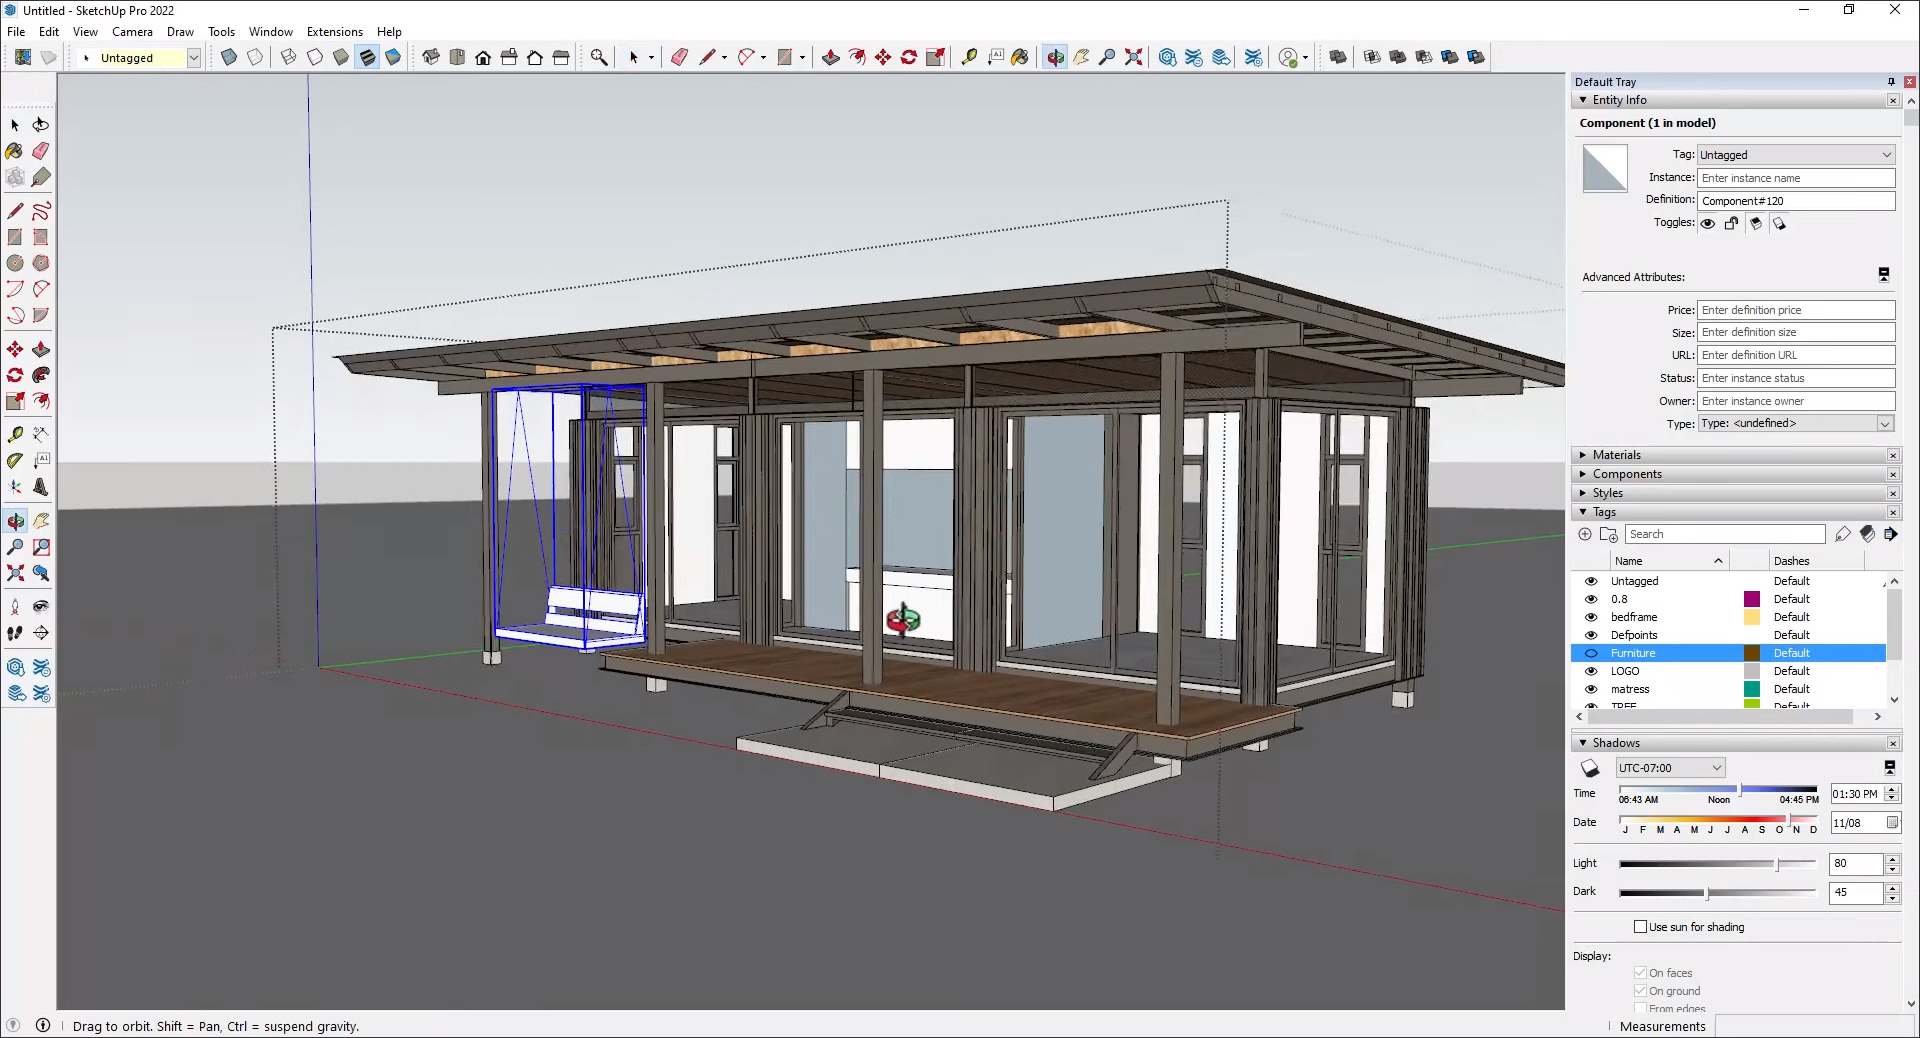Viewport: 1920px width, 1038px height.
Task: Enable X-Ray face style icon
Action: coord(229,57)
